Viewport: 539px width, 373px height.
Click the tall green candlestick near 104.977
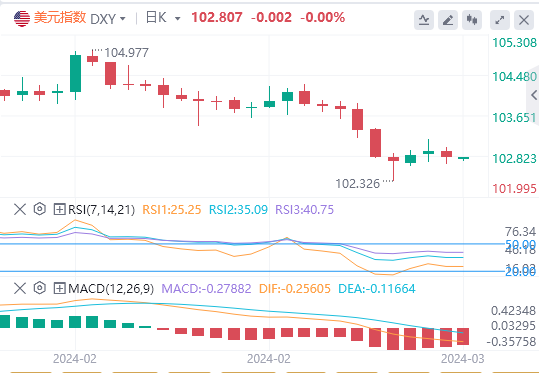[75, 73]
